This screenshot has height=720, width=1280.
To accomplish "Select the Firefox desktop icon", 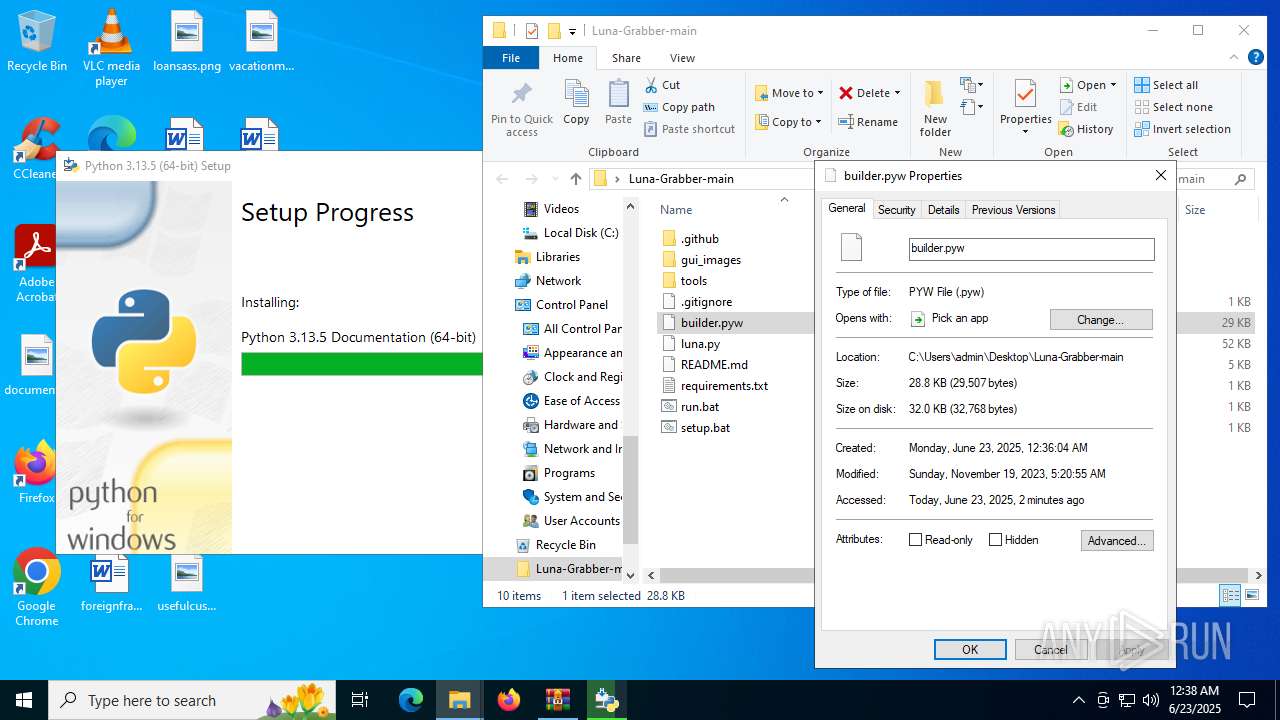I will [36, 472].
